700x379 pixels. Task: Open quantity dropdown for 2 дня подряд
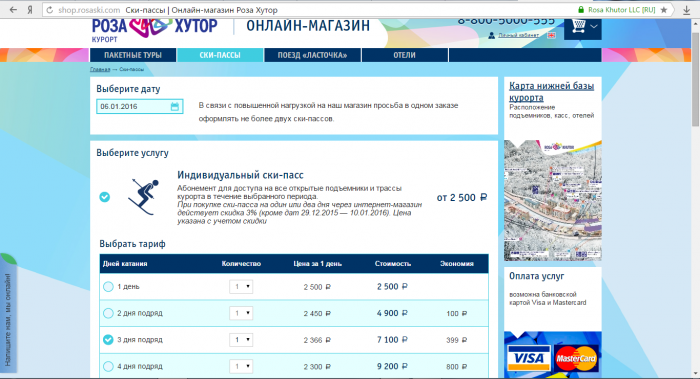[x=241, y=313]
